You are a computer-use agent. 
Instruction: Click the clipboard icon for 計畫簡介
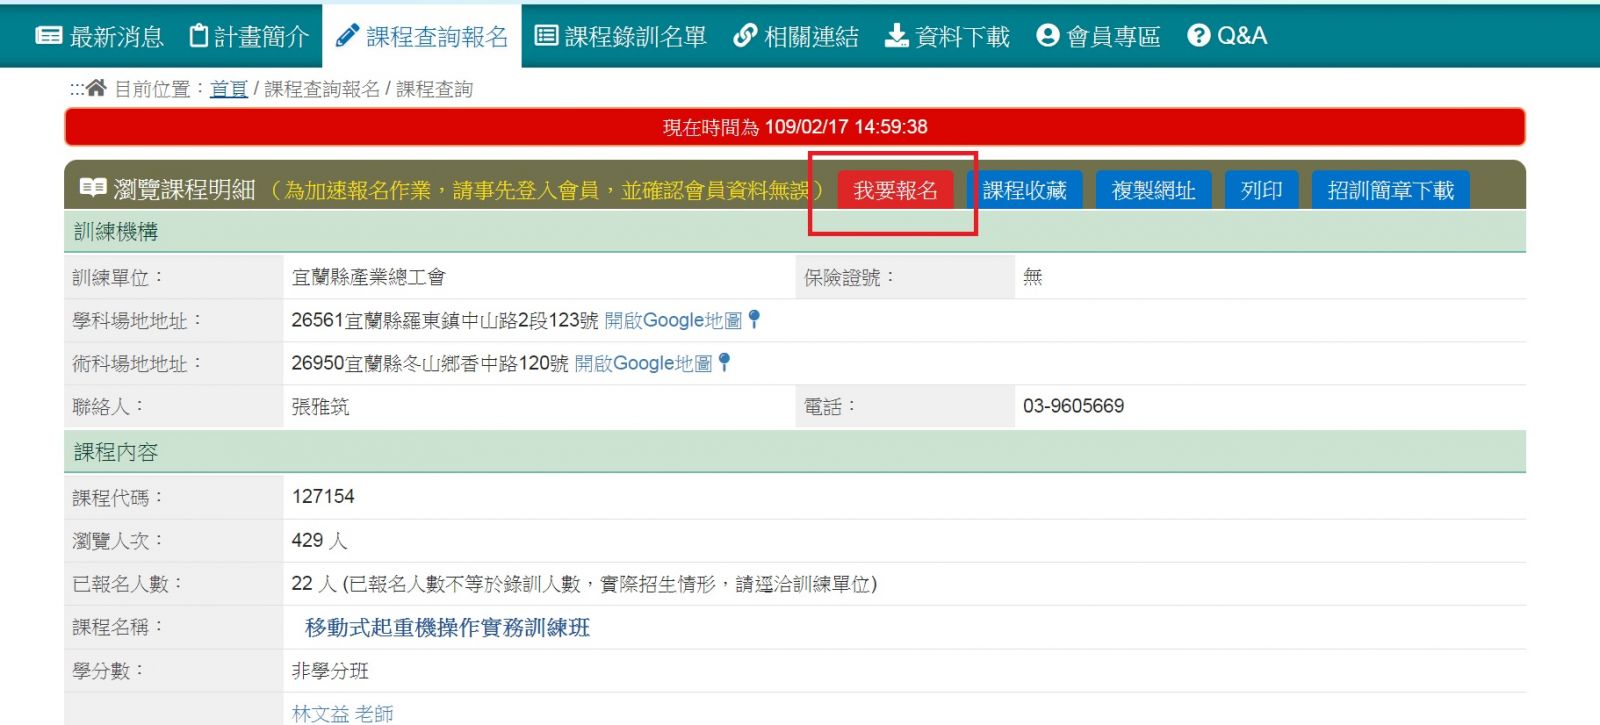[199, 36]
